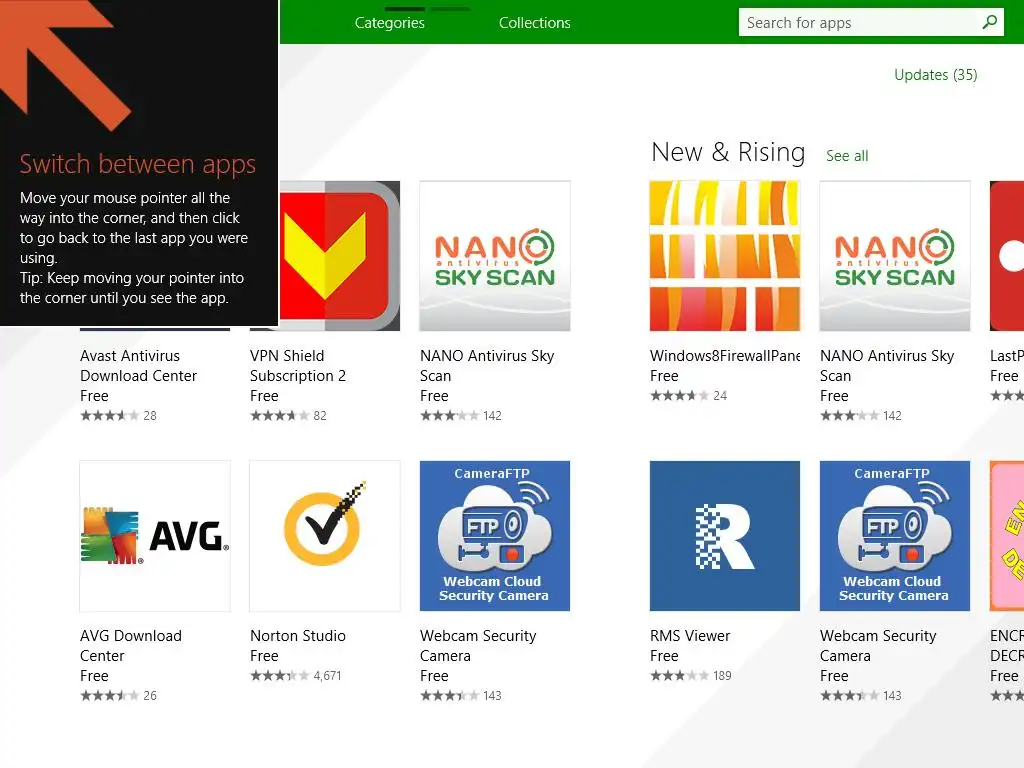Image resolution: width=1024 pixels, height=768 pixels.
Task: Open the RMS Viewer app icon
Action: (x=725, y=536)
